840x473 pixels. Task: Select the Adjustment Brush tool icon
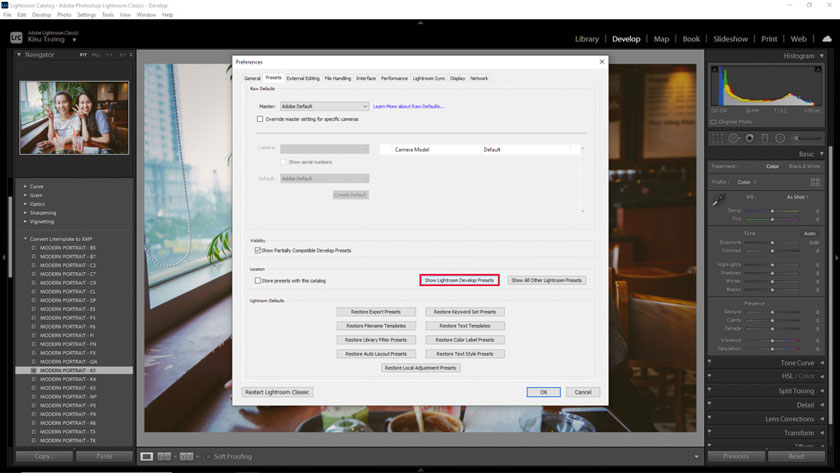(x=806, y=138)
